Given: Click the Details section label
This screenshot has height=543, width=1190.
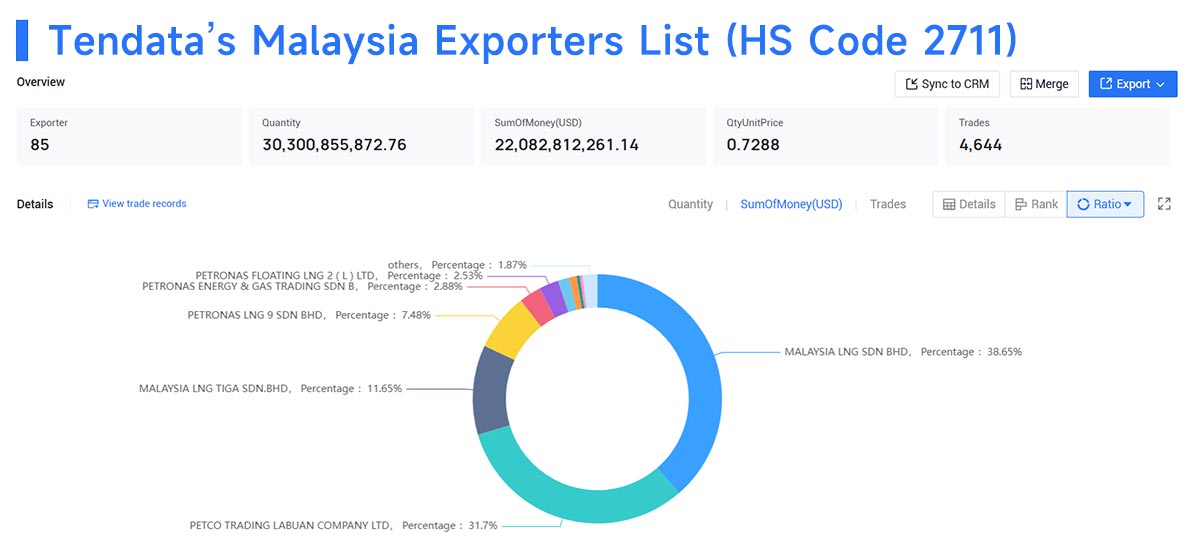Looking at the screenshot, I should [x=35, y=204].
